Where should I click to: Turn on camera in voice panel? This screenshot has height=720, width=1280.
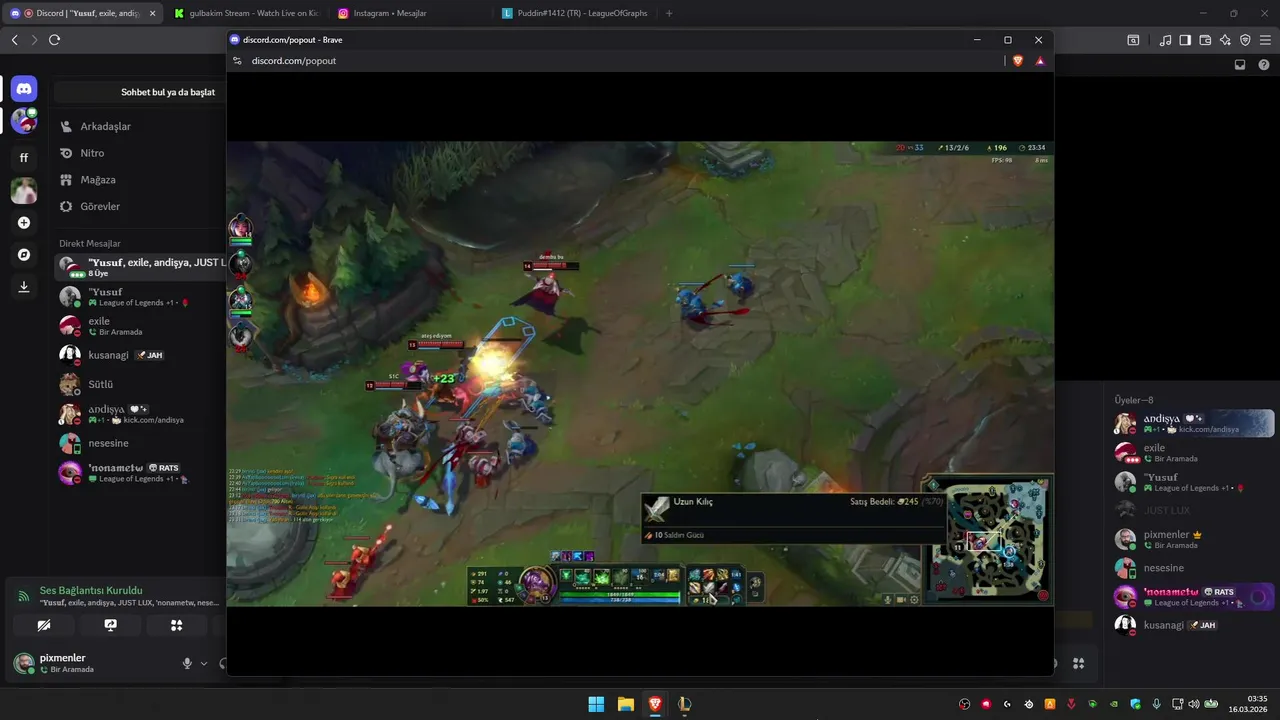coord(43,625)
